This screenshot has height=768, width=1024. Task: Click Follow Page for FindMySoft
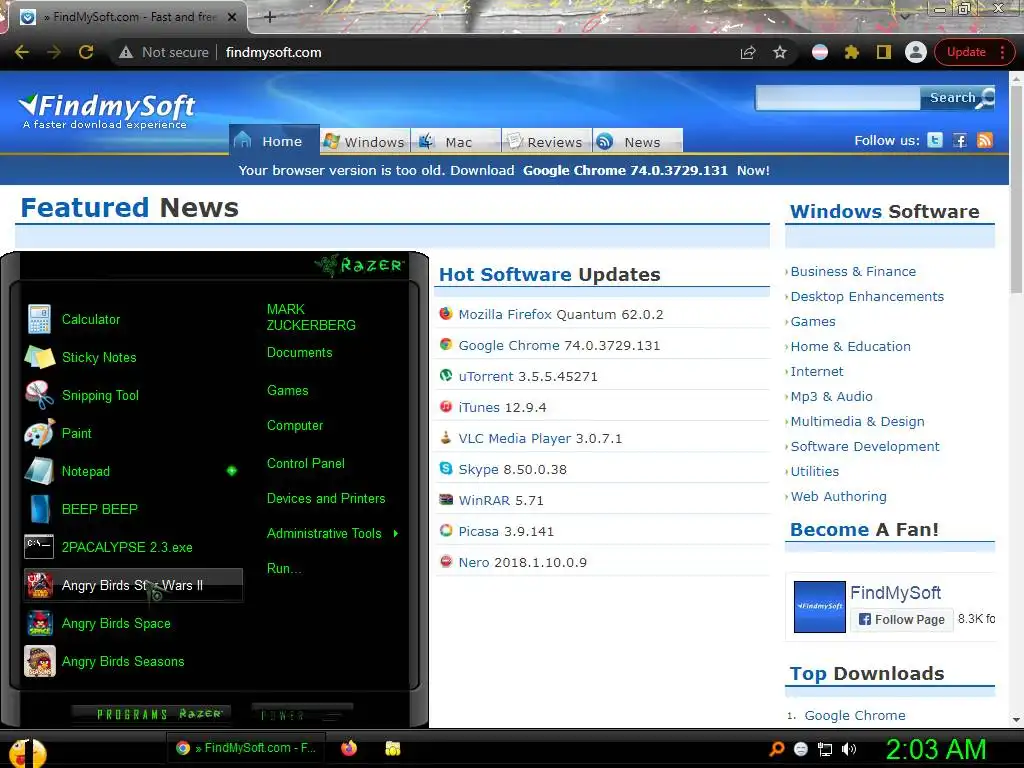point(902,619)
